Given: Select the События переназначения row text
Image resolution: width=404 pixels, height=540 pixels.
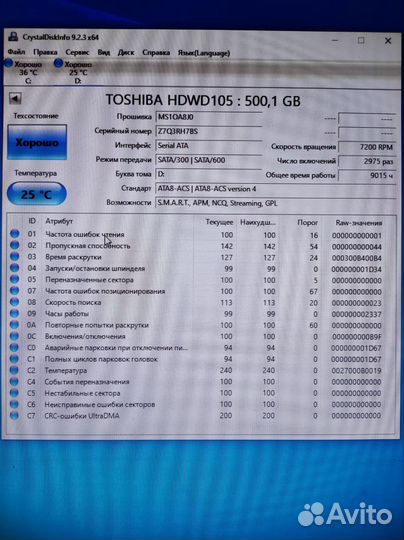Looking at the screenshot, I should coord(87,382).
